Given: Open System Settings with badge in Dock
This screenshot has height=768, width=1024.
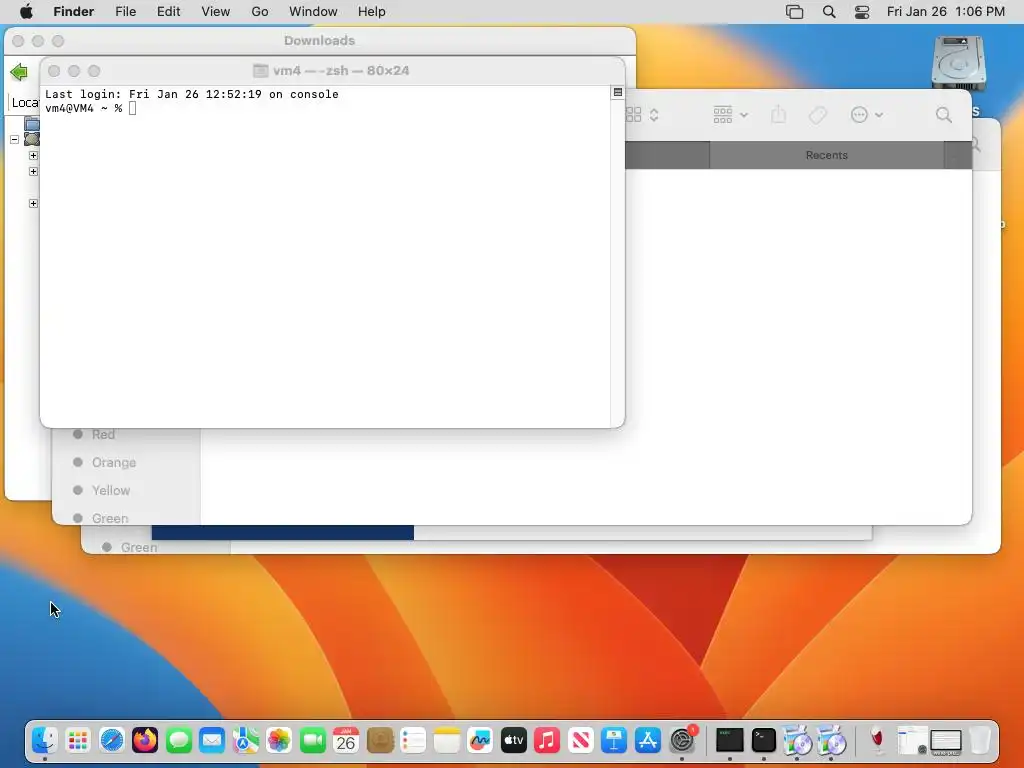Looking at the screenshot, I should (x=682, y=741).
